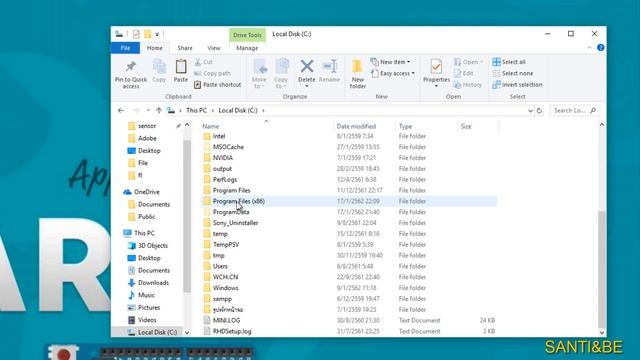640x360 pixels.
Task: Click the Cut scissors icon
Action: click(198, 62)
